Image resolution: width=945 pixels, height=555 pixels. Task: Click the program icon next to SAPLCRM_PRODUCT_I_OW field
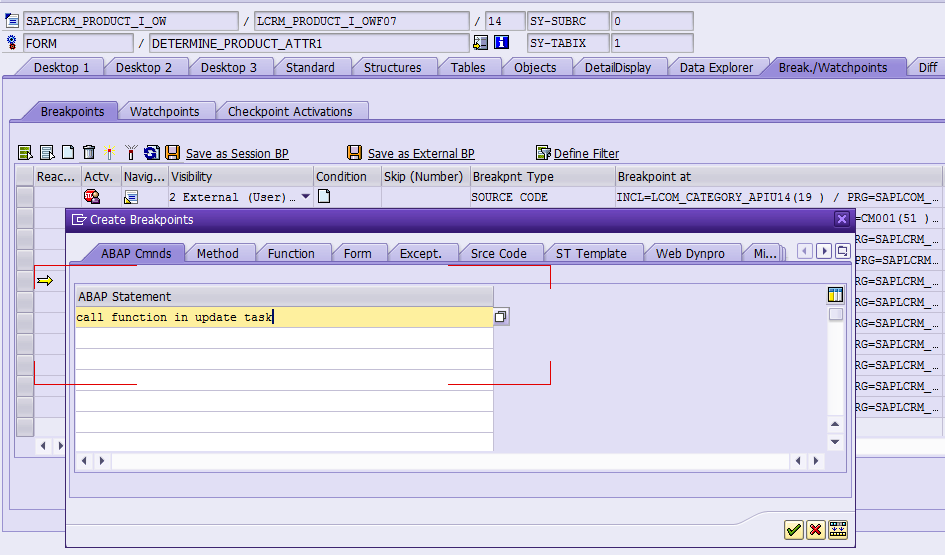coord(11,21)
